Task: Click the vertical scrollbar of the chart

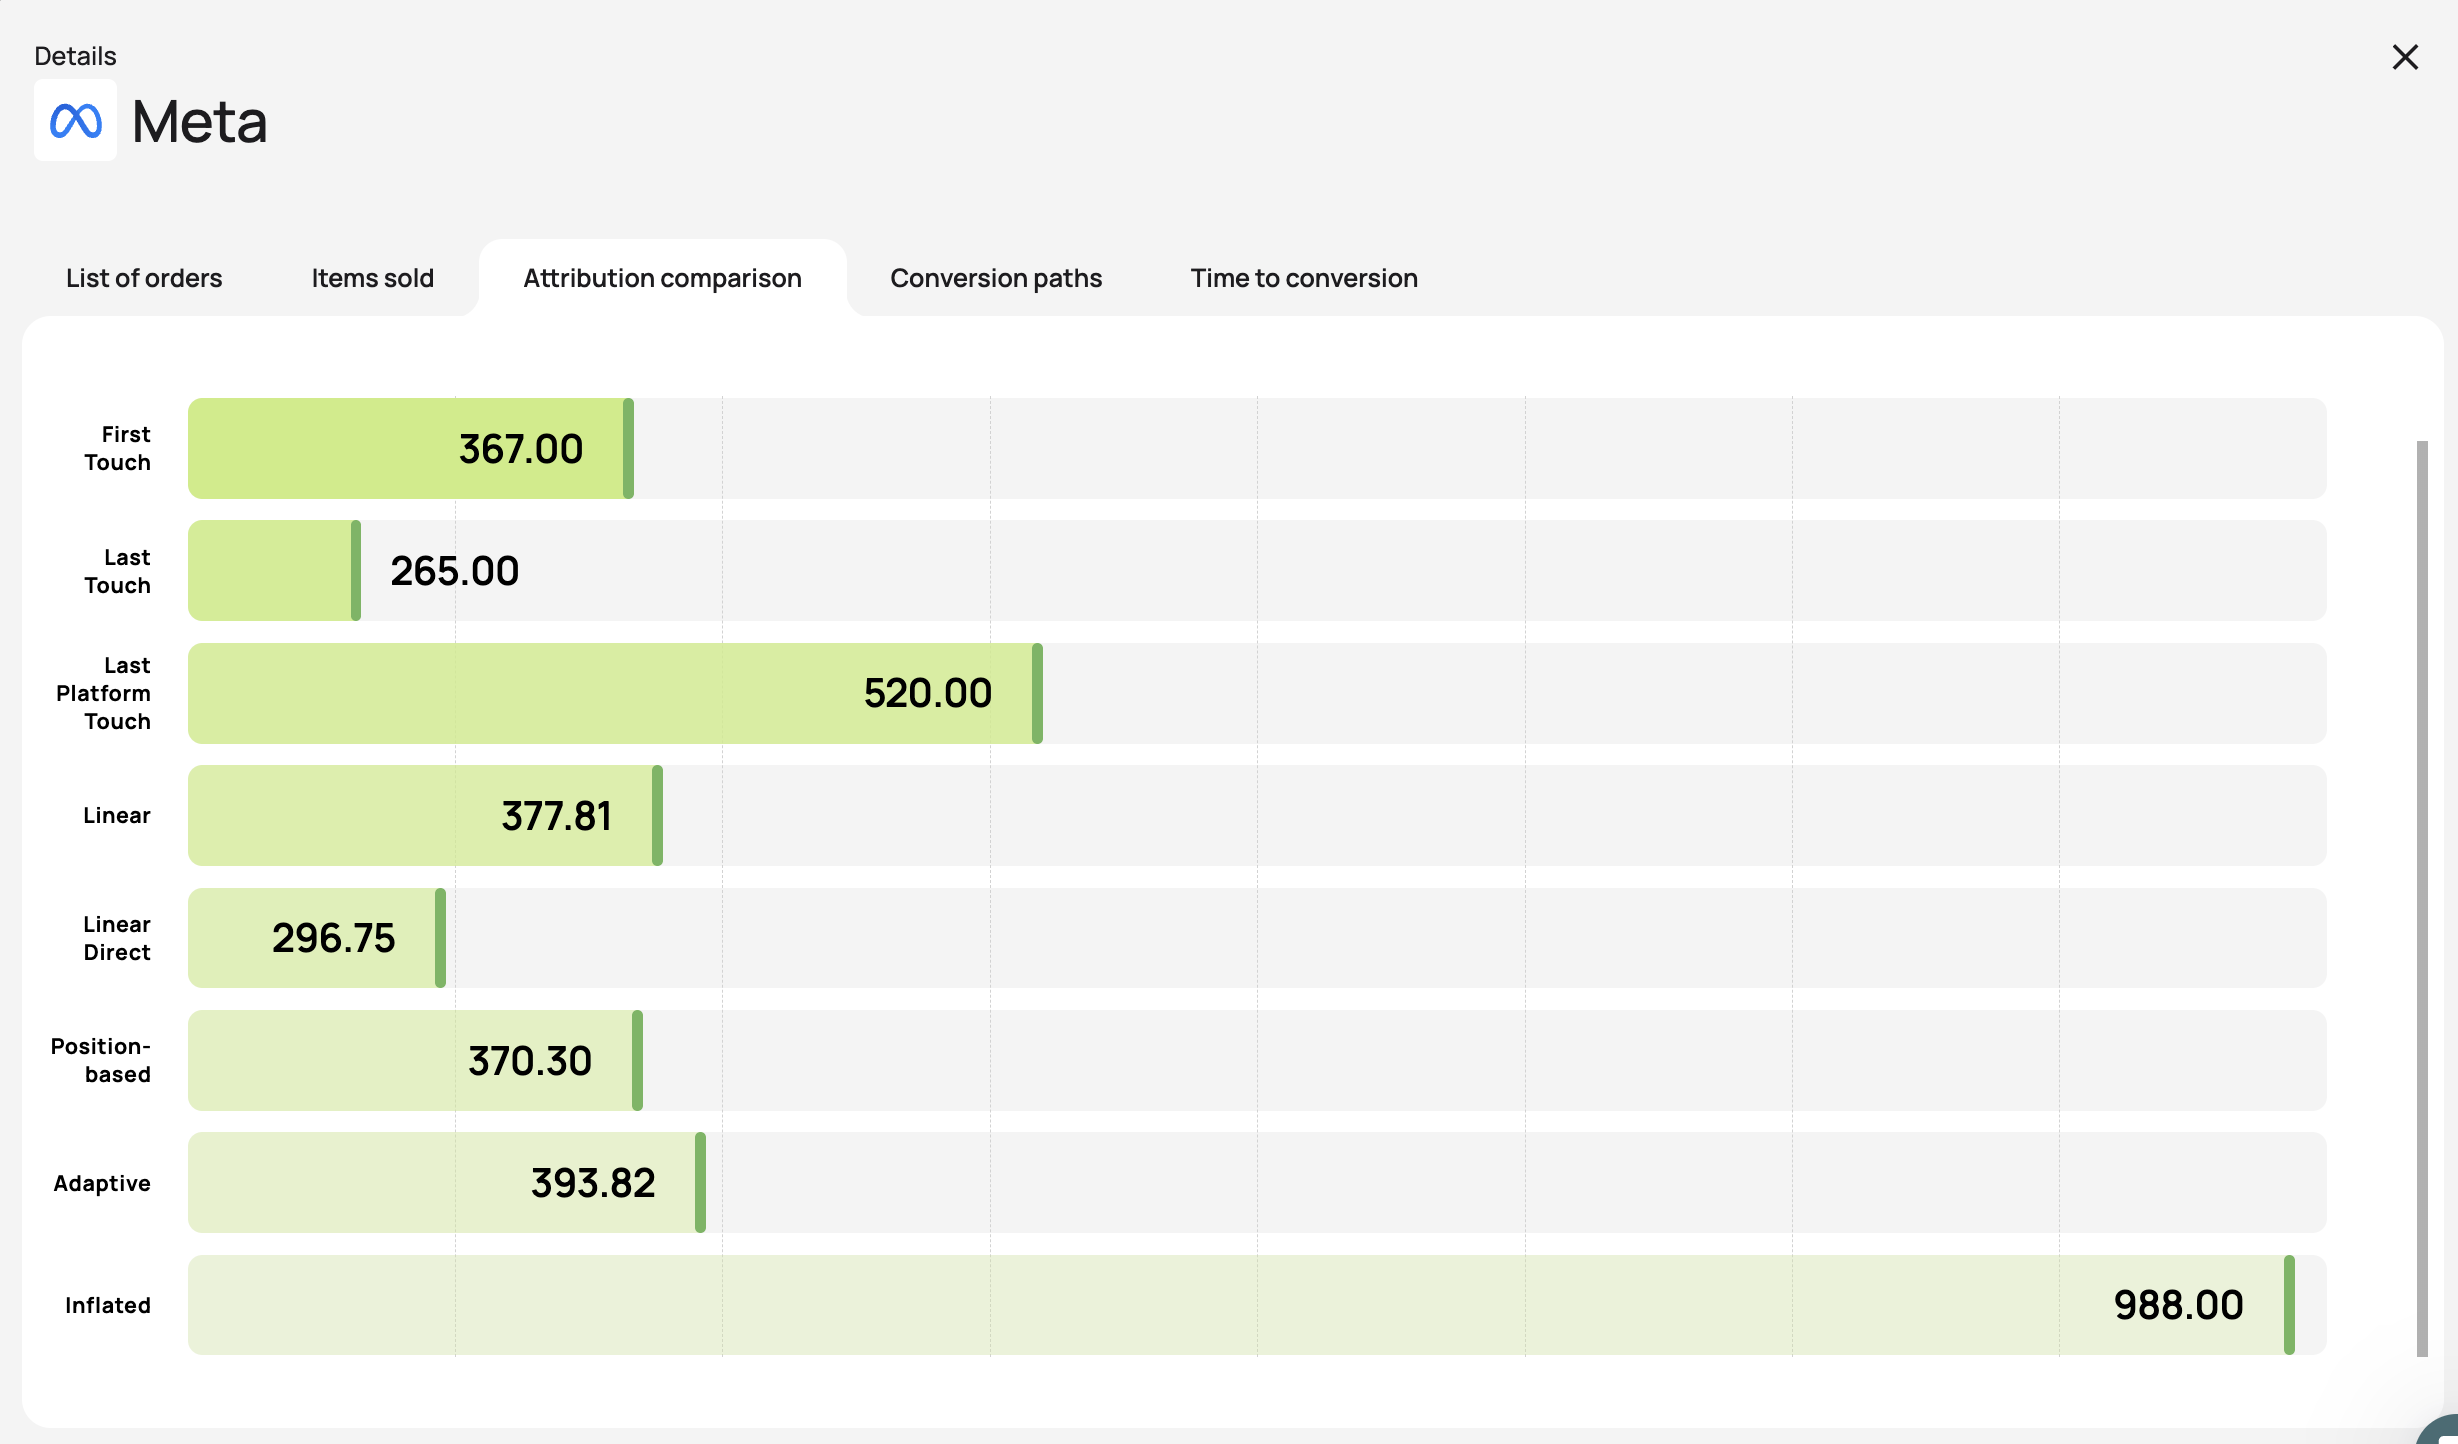Action: click(x=2422, y=898)
